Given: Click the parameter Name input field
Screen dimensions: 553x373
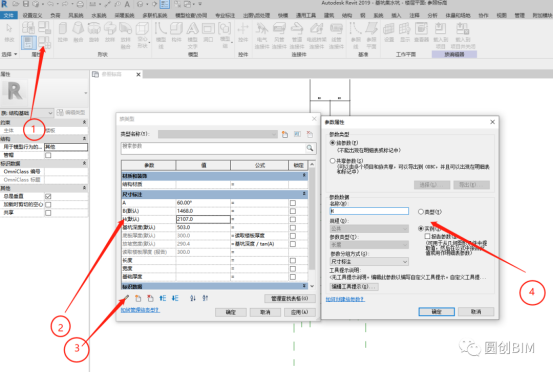Looking at the screenshot, I should click(369, 211).
